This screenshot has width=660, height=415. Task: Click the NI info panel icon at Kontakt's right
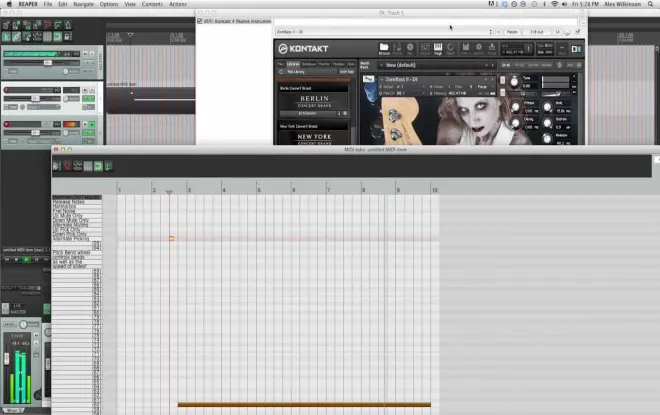576,49
